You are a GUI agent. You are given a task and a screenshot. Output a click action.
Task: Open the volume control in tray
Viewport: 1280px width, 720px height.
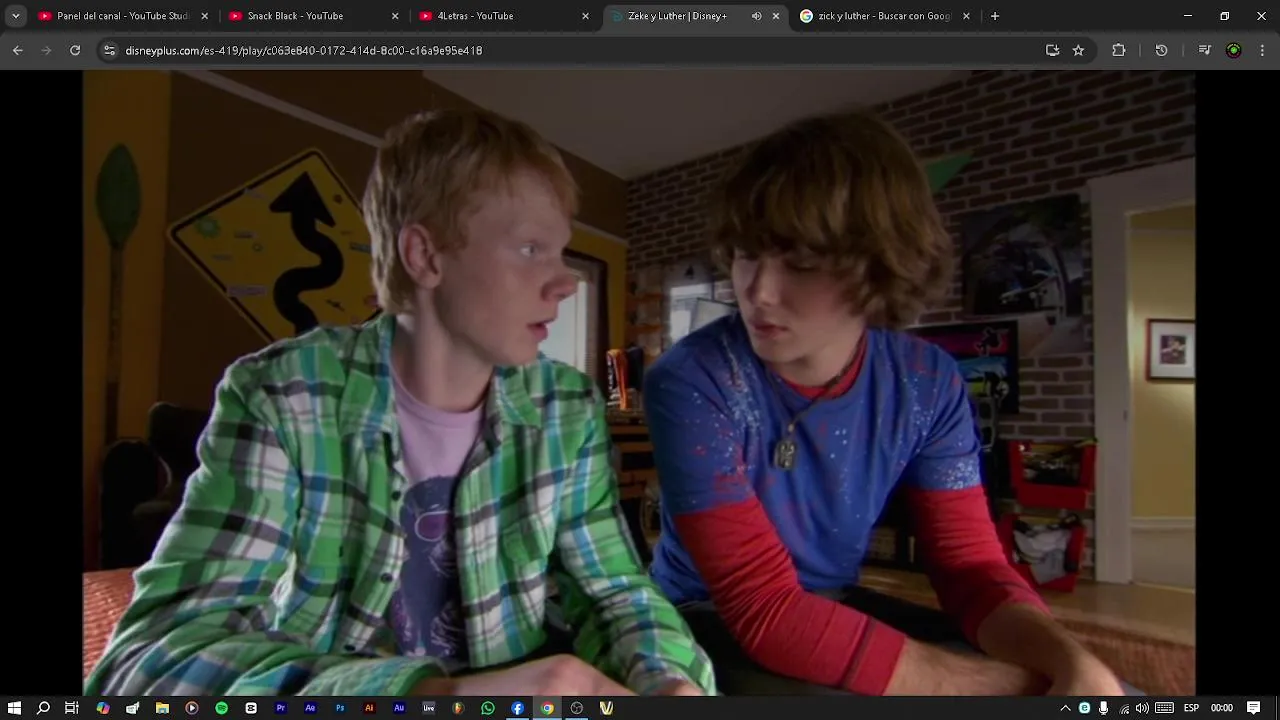pos(1142,708)
